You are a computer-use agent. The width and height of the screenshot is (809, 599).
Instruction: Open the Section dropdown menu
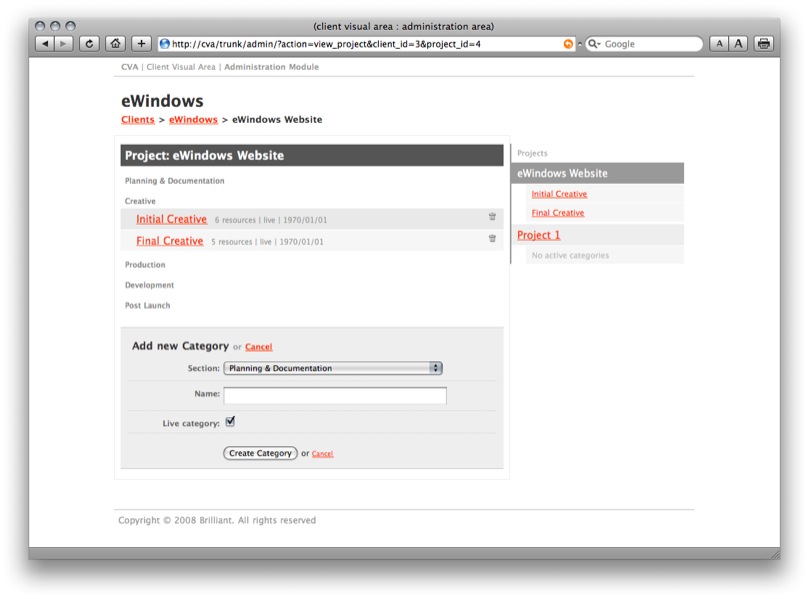click(x=333, y=368)
